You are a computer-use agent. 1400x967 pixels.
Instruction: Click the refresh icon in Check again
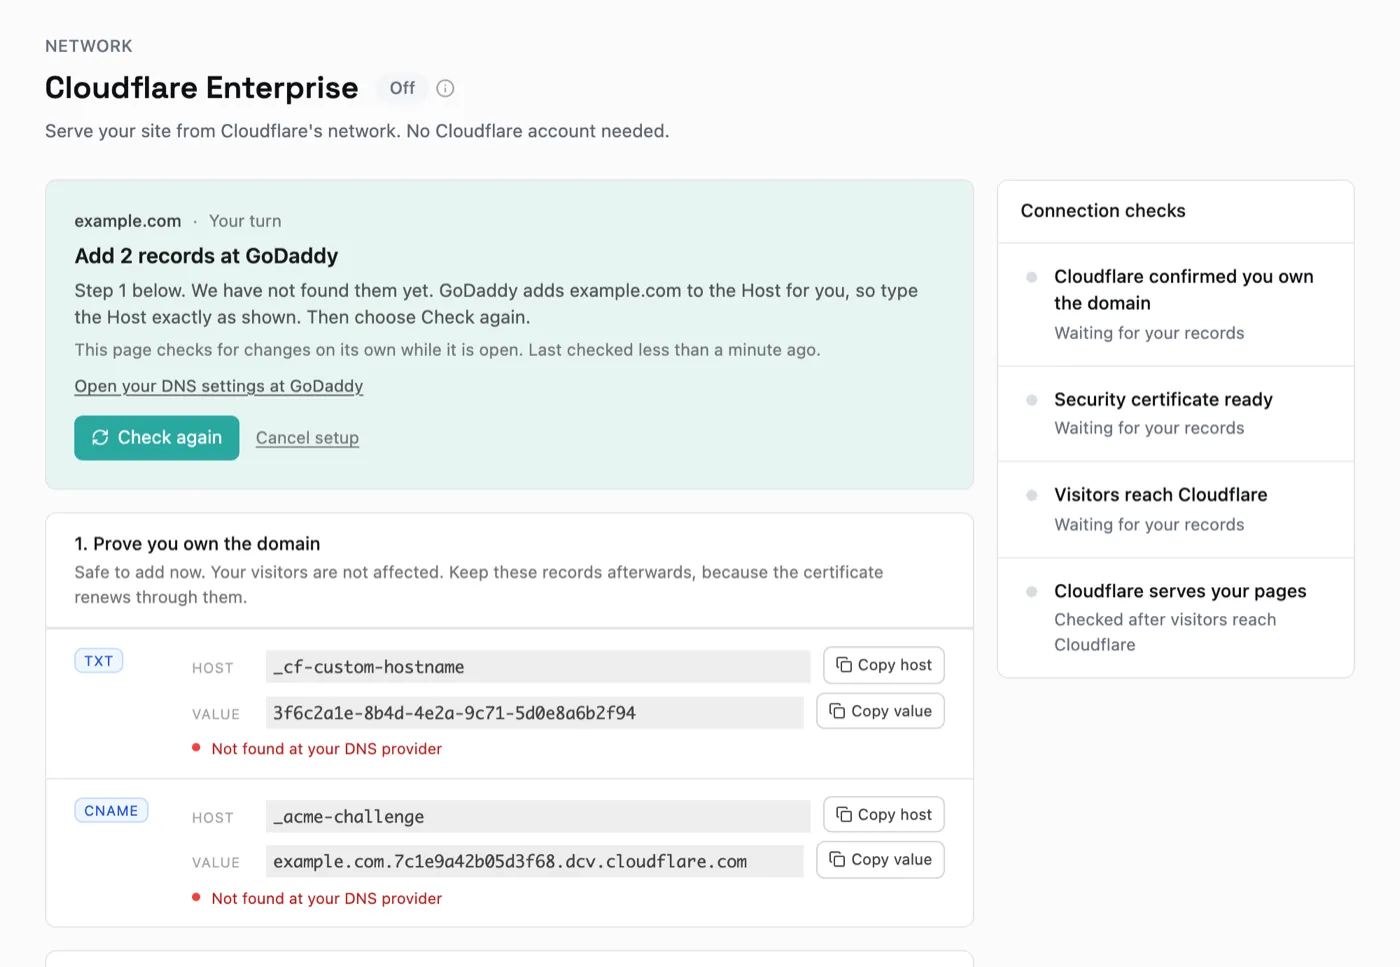coord(100,438)
